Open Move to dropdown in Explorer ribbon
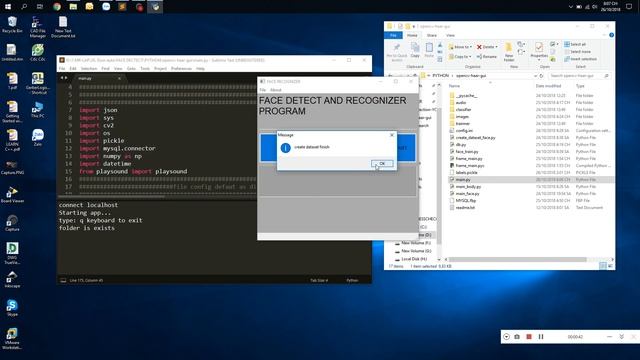Screen dimensions: 640x360 (460, 47)
